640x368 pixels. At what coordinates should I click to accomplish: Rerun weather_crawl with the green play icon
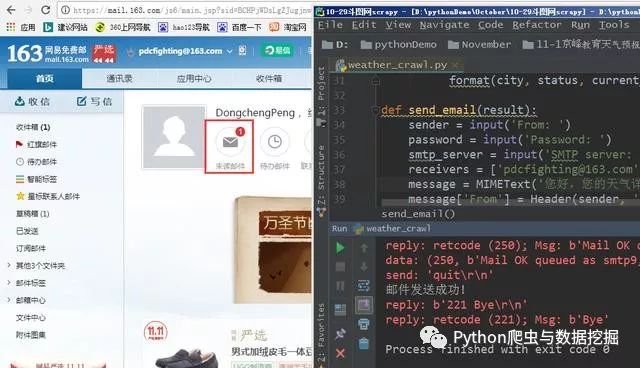[340, 248]
